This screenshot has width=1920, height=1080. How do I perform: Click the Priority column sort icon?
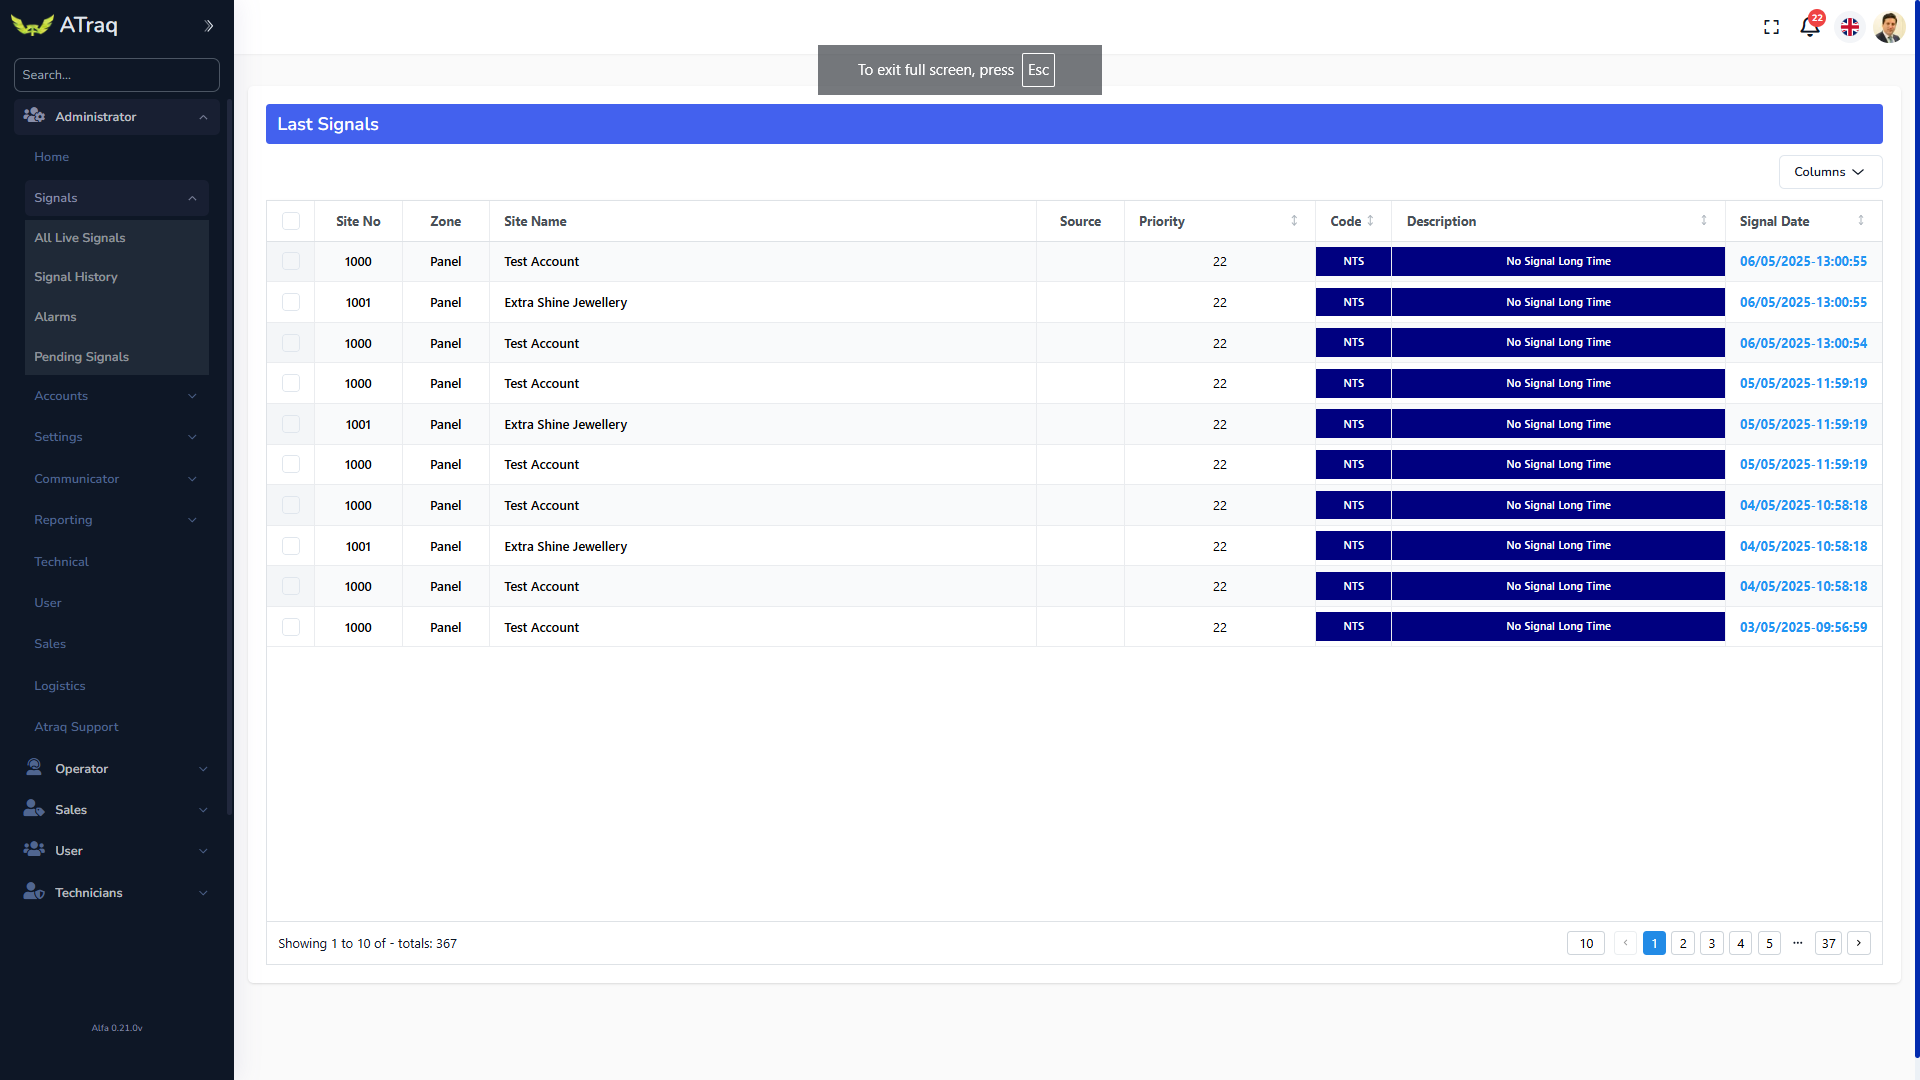1294,221
